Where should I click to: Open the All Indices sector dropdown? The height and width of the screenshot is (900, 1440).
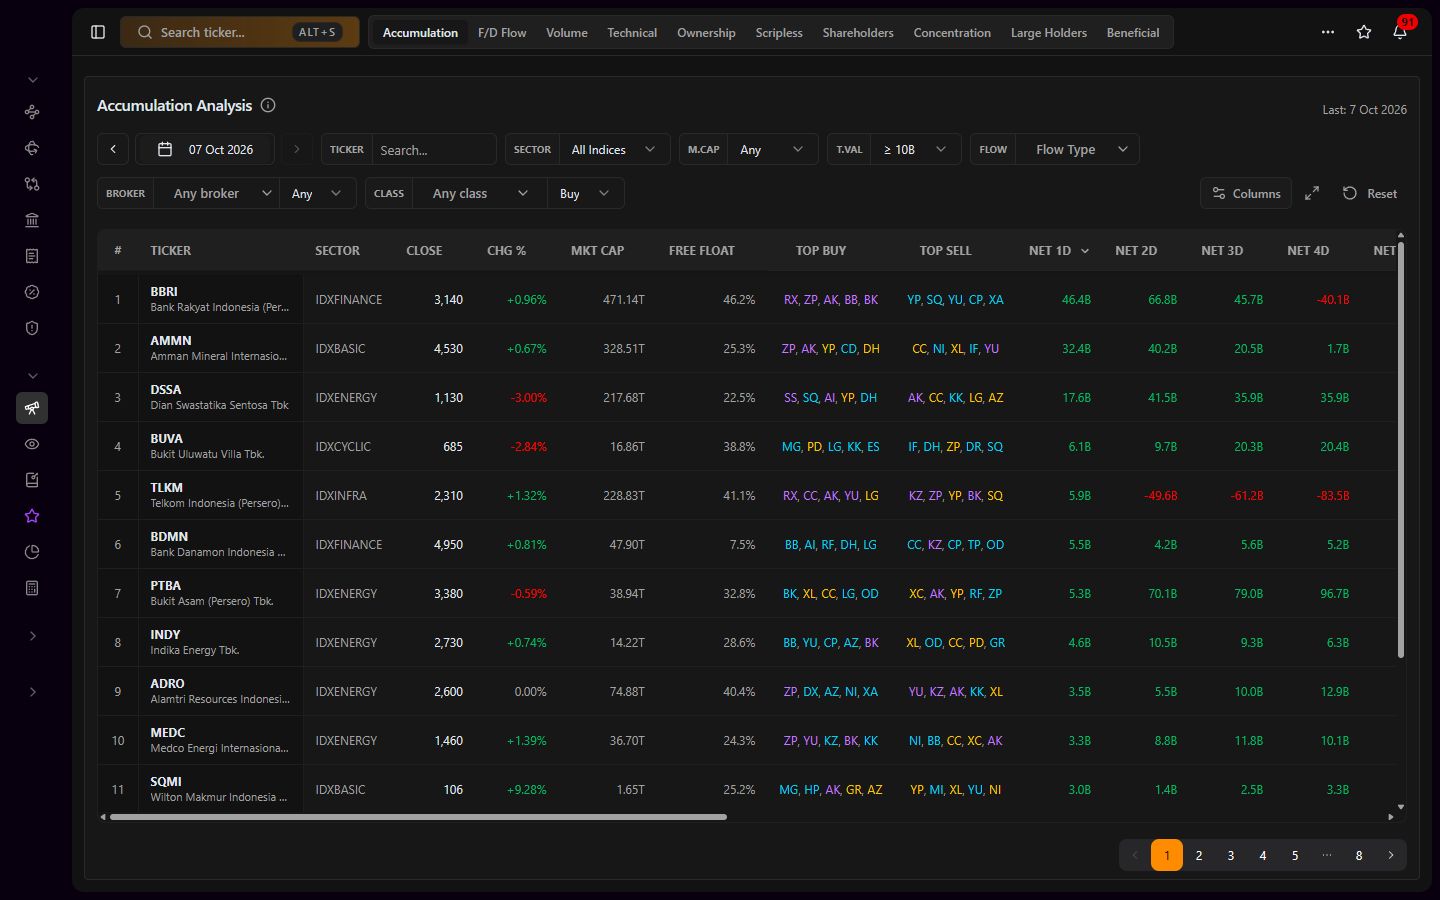pyautogui.click(x=614, y=149)
